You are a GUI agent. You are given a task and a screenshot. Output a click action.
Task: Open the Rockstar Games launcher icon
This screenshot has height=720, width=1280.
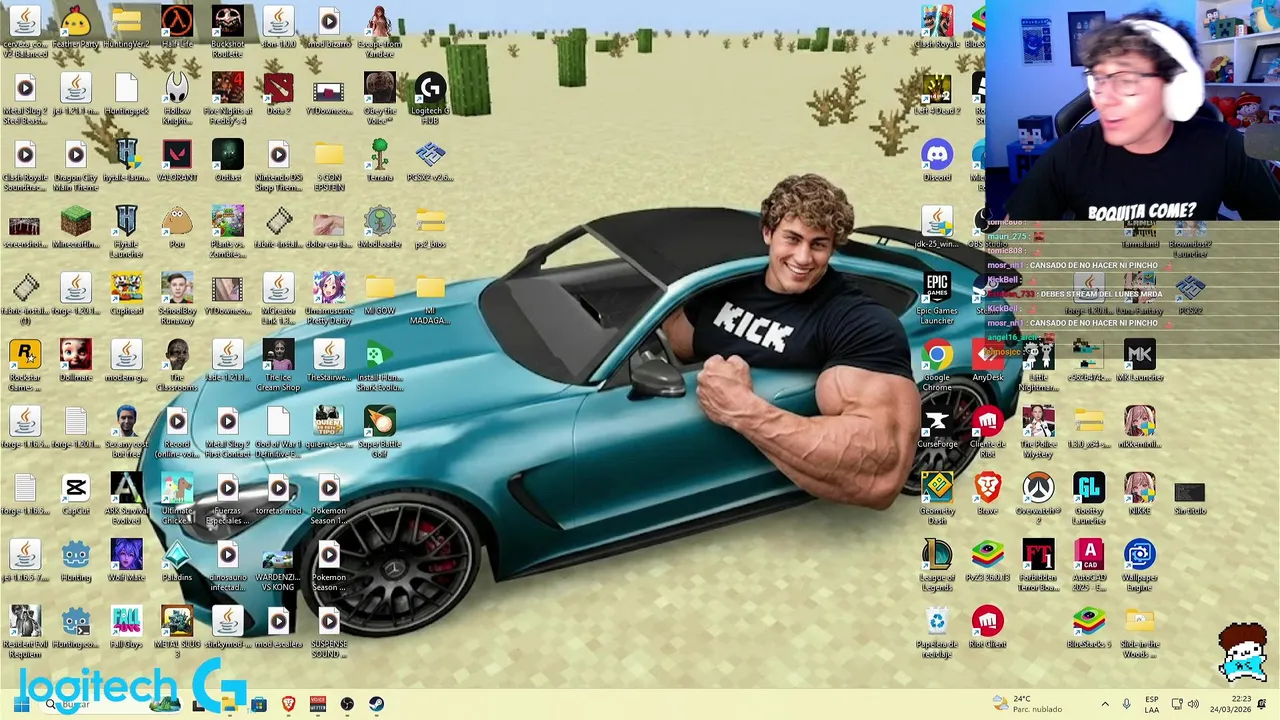tap(25, 364)
